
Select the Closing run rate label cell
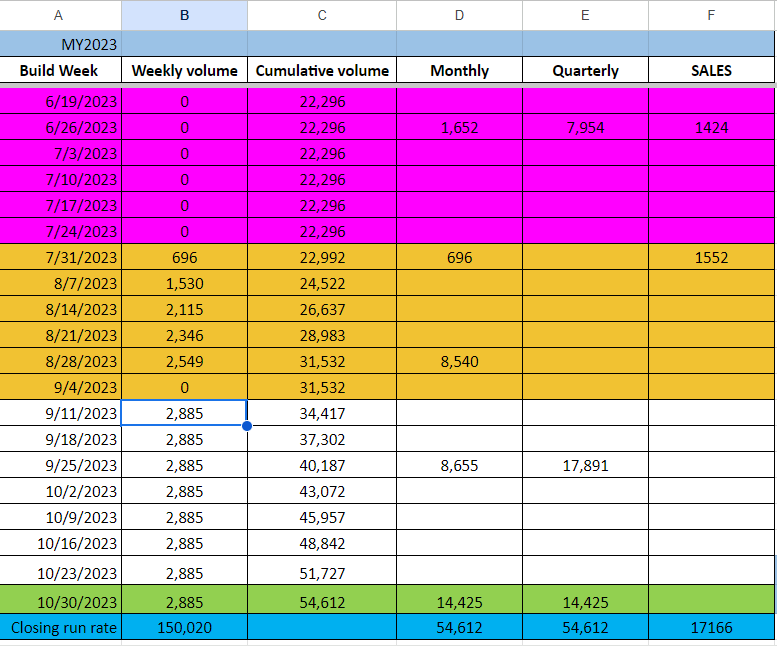point(60,628)
